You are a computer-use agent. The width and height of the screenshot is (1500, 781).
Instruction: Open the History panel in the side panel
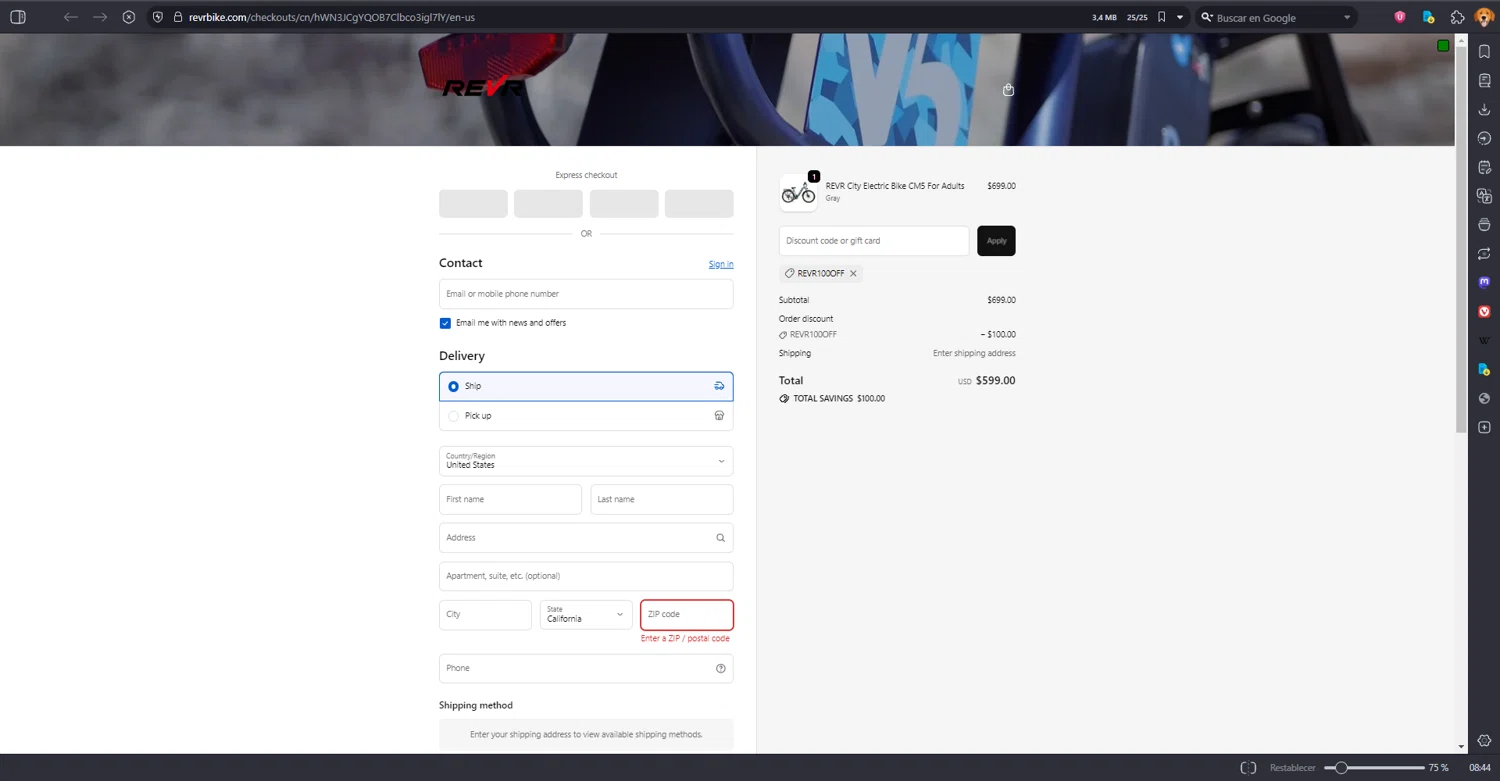tap(1484, 138)
